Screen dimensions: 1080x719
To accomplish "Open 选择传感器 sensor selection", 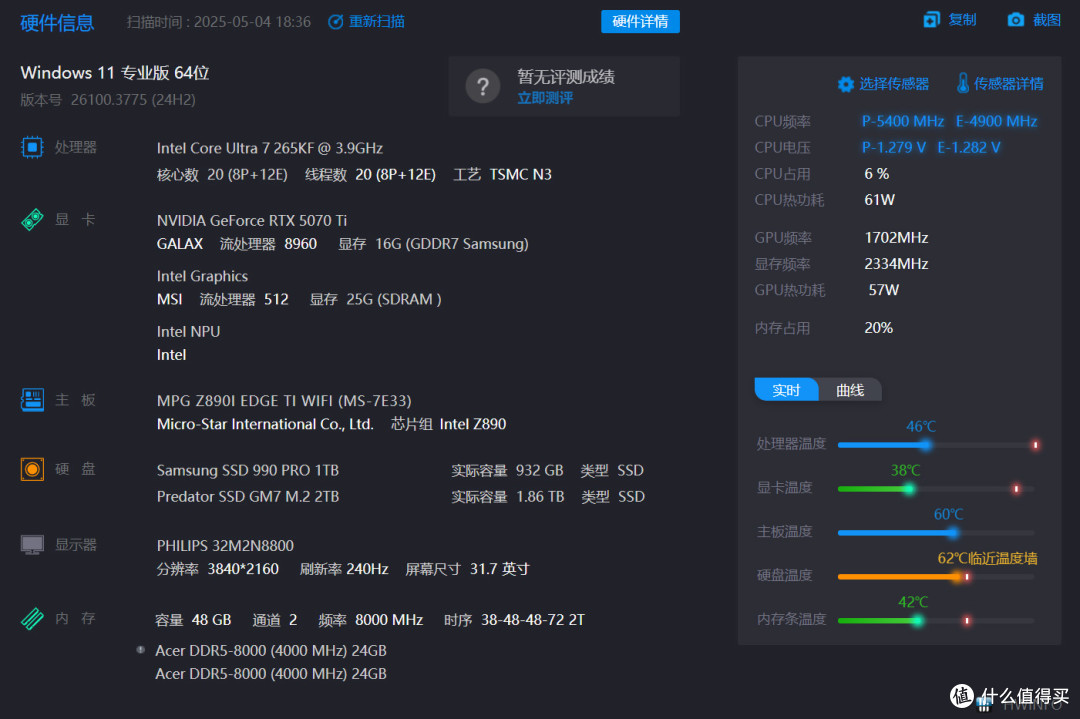I will click(x=893, y=84).
